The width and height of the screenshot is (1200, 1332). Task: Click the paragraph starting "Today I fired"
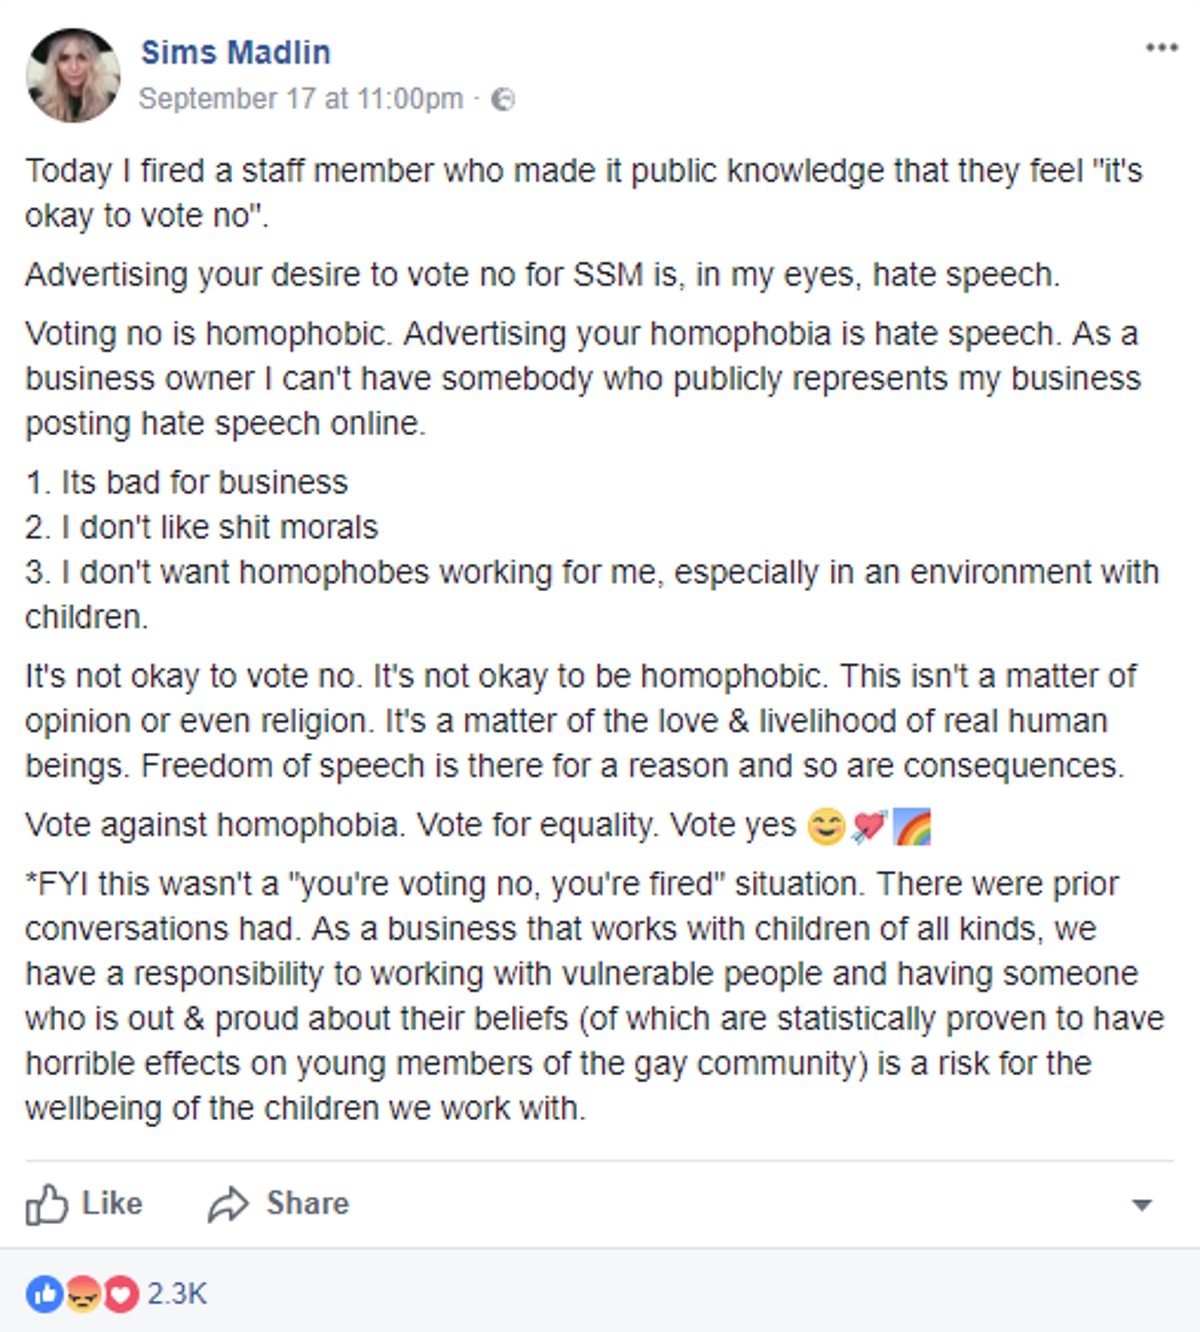(x=583, y=193)
